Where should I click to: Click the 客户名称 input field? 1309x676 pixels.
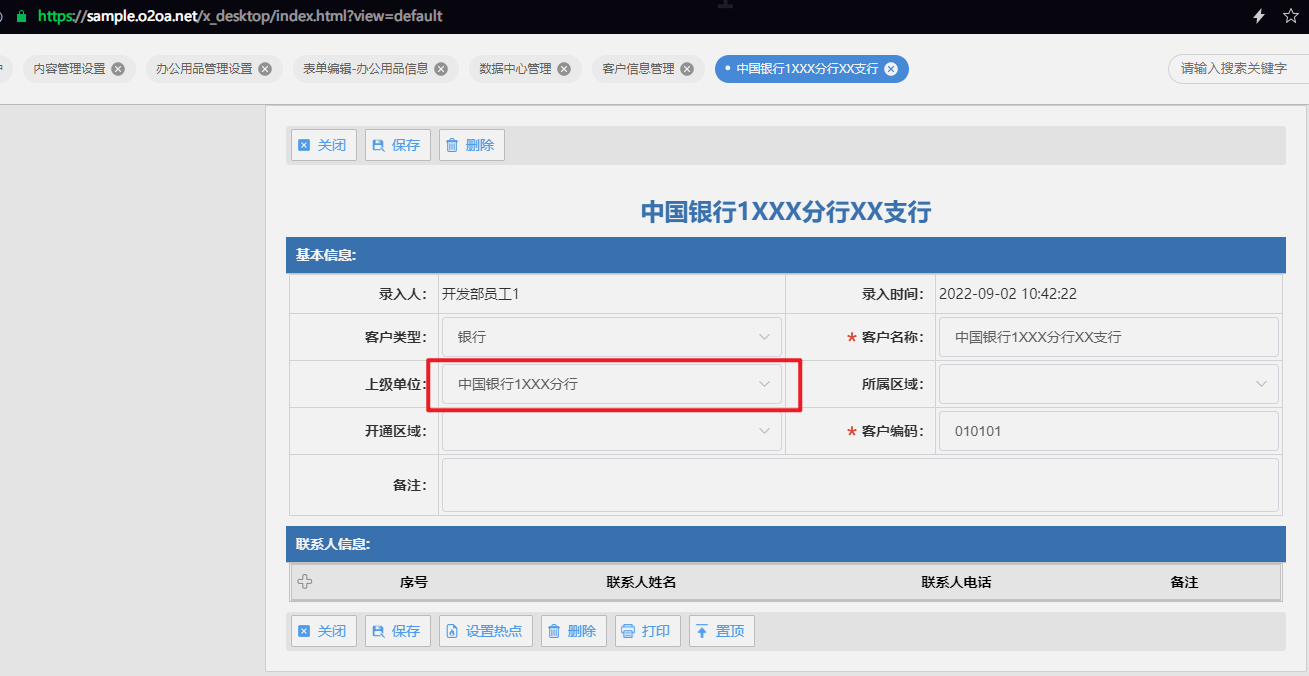[x=1109, y=337]
